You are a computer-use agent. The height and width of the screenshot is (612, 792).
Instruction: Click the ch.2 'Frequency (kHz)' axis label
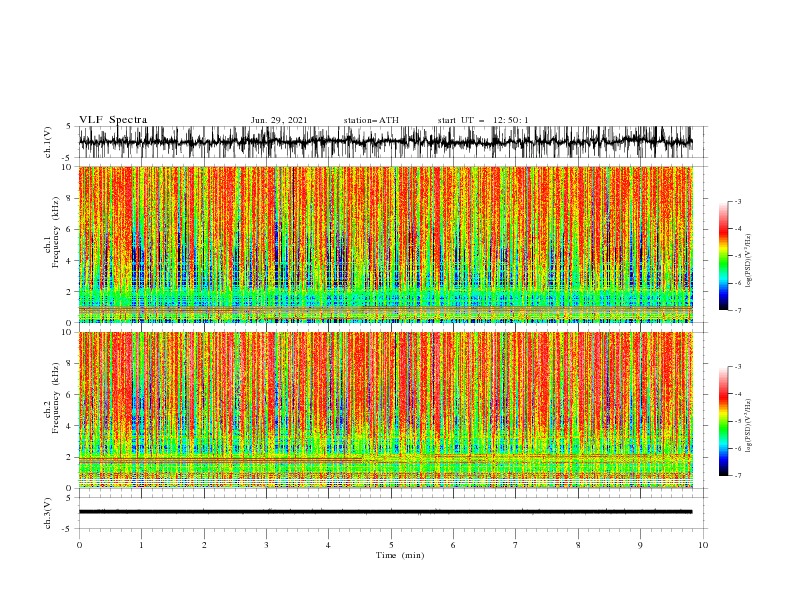pos(57,398)
